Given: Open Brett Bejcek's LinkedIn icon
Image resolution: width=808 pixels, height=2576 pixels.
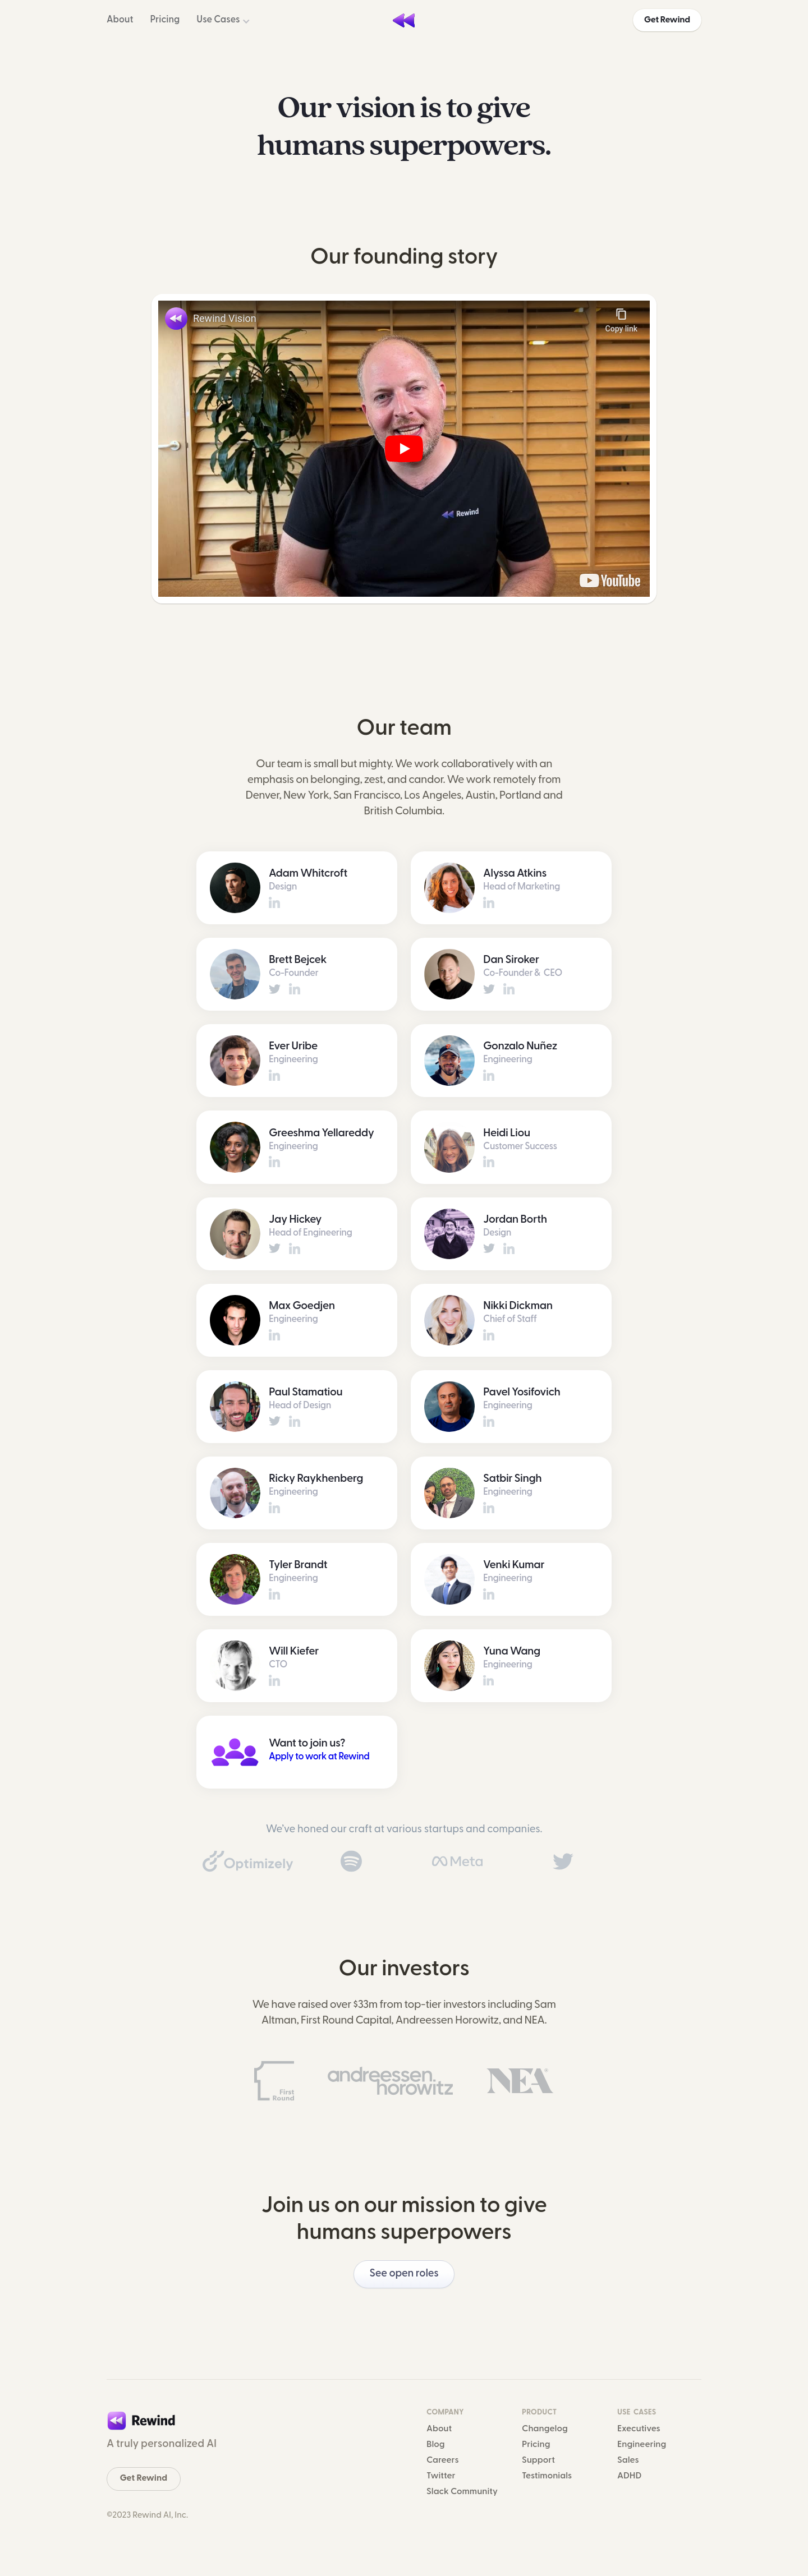Looking at the screenshot, I should [295, 989].
